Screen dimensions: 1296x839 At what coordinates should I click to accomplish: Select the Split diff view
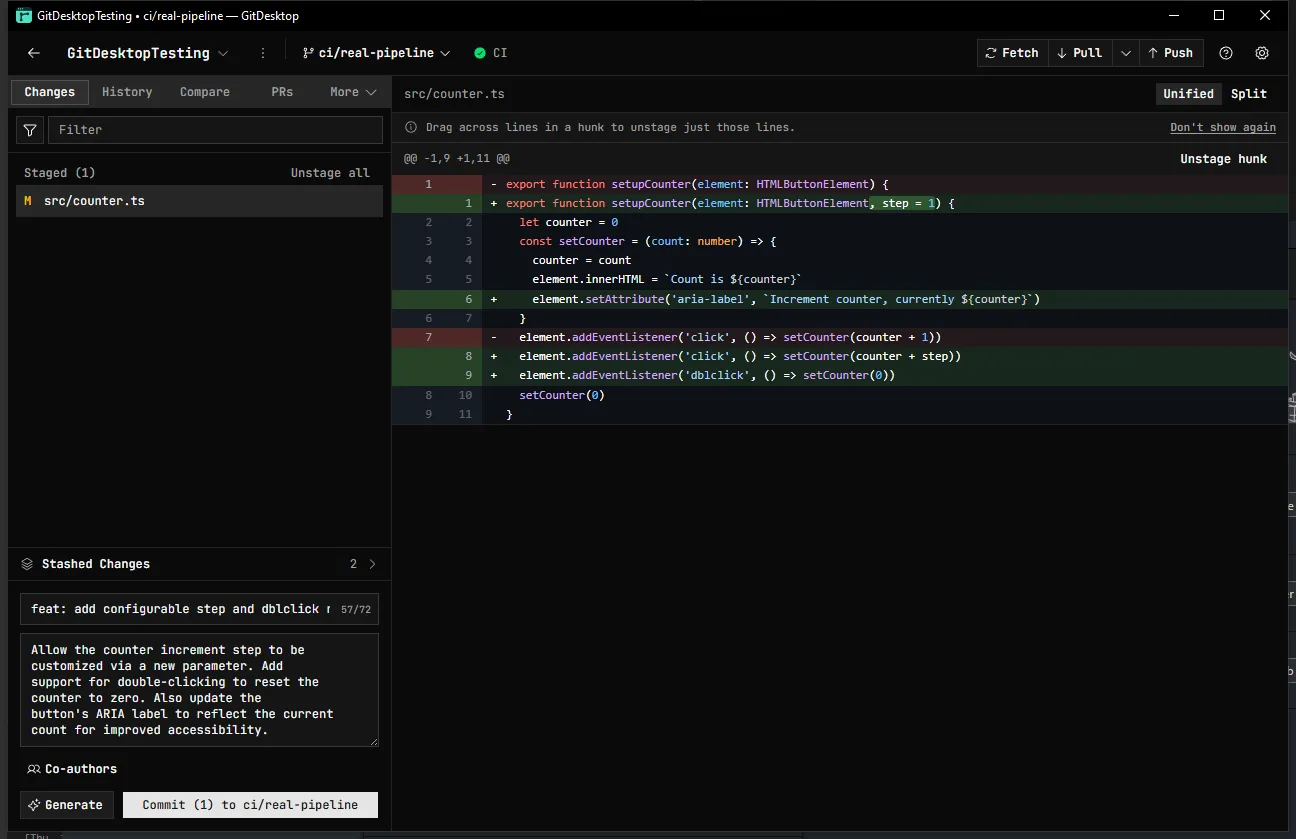click(x=1249, y=94)
